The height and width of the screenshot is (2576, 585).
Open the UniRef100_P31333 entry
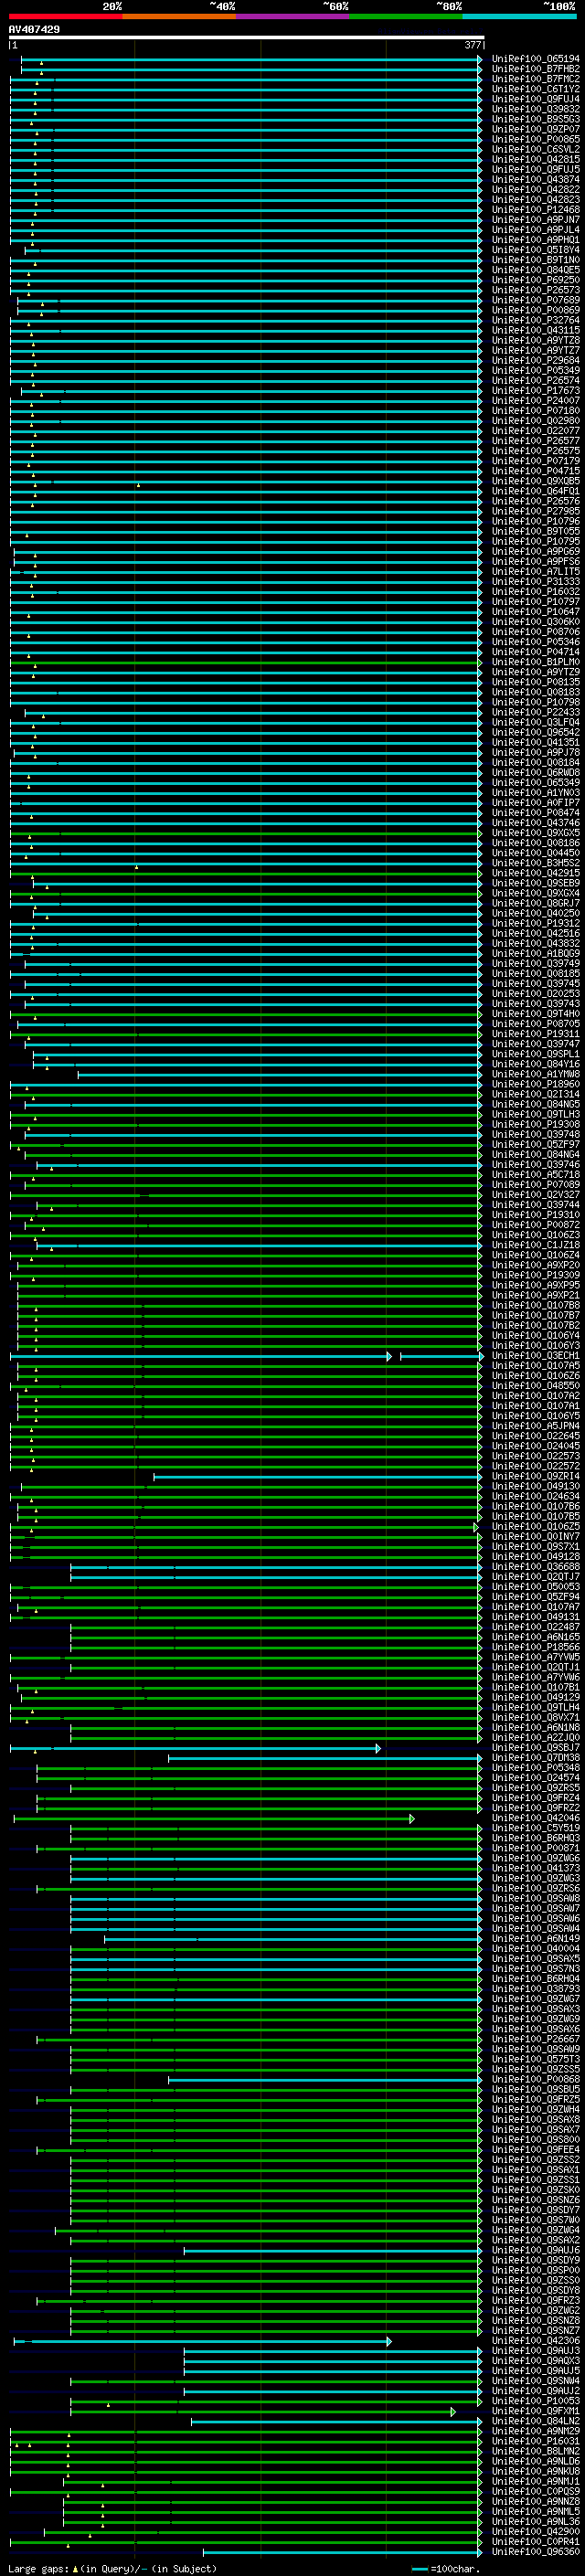[535, 582]
